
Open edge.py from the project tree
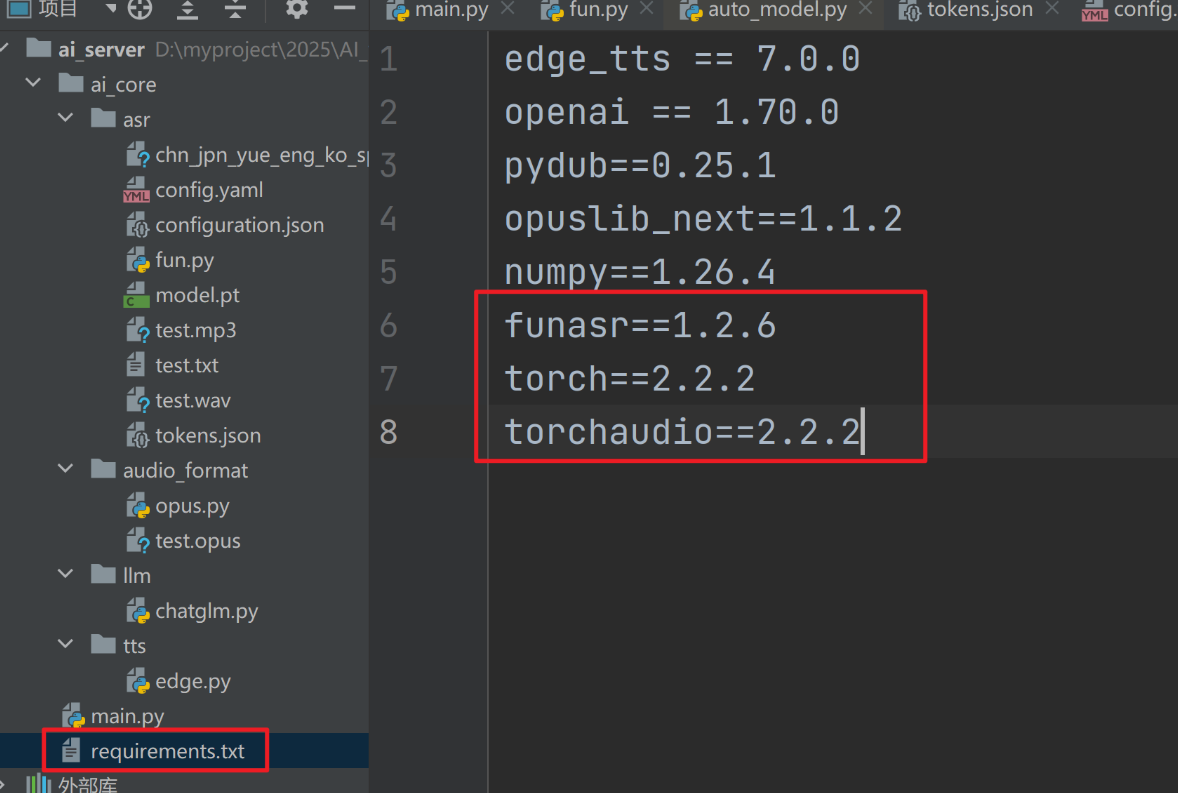tap(193, 681)
